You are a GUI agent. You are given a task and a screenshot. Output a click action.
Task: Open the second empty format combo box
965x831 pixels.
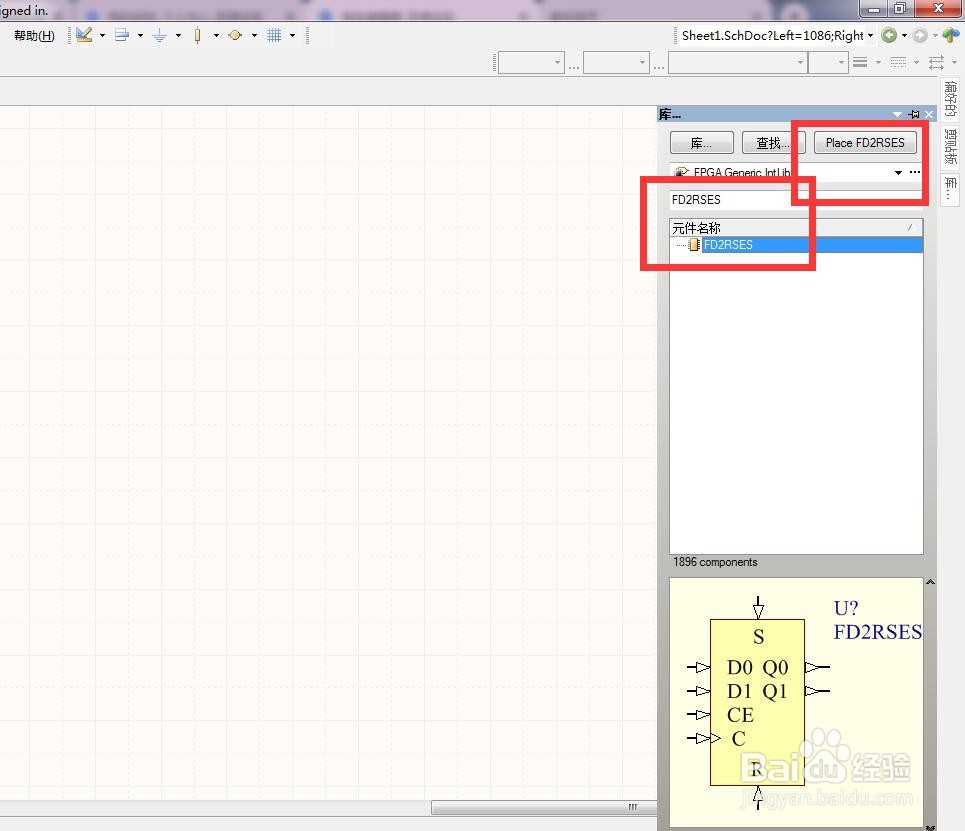[616, 62]
